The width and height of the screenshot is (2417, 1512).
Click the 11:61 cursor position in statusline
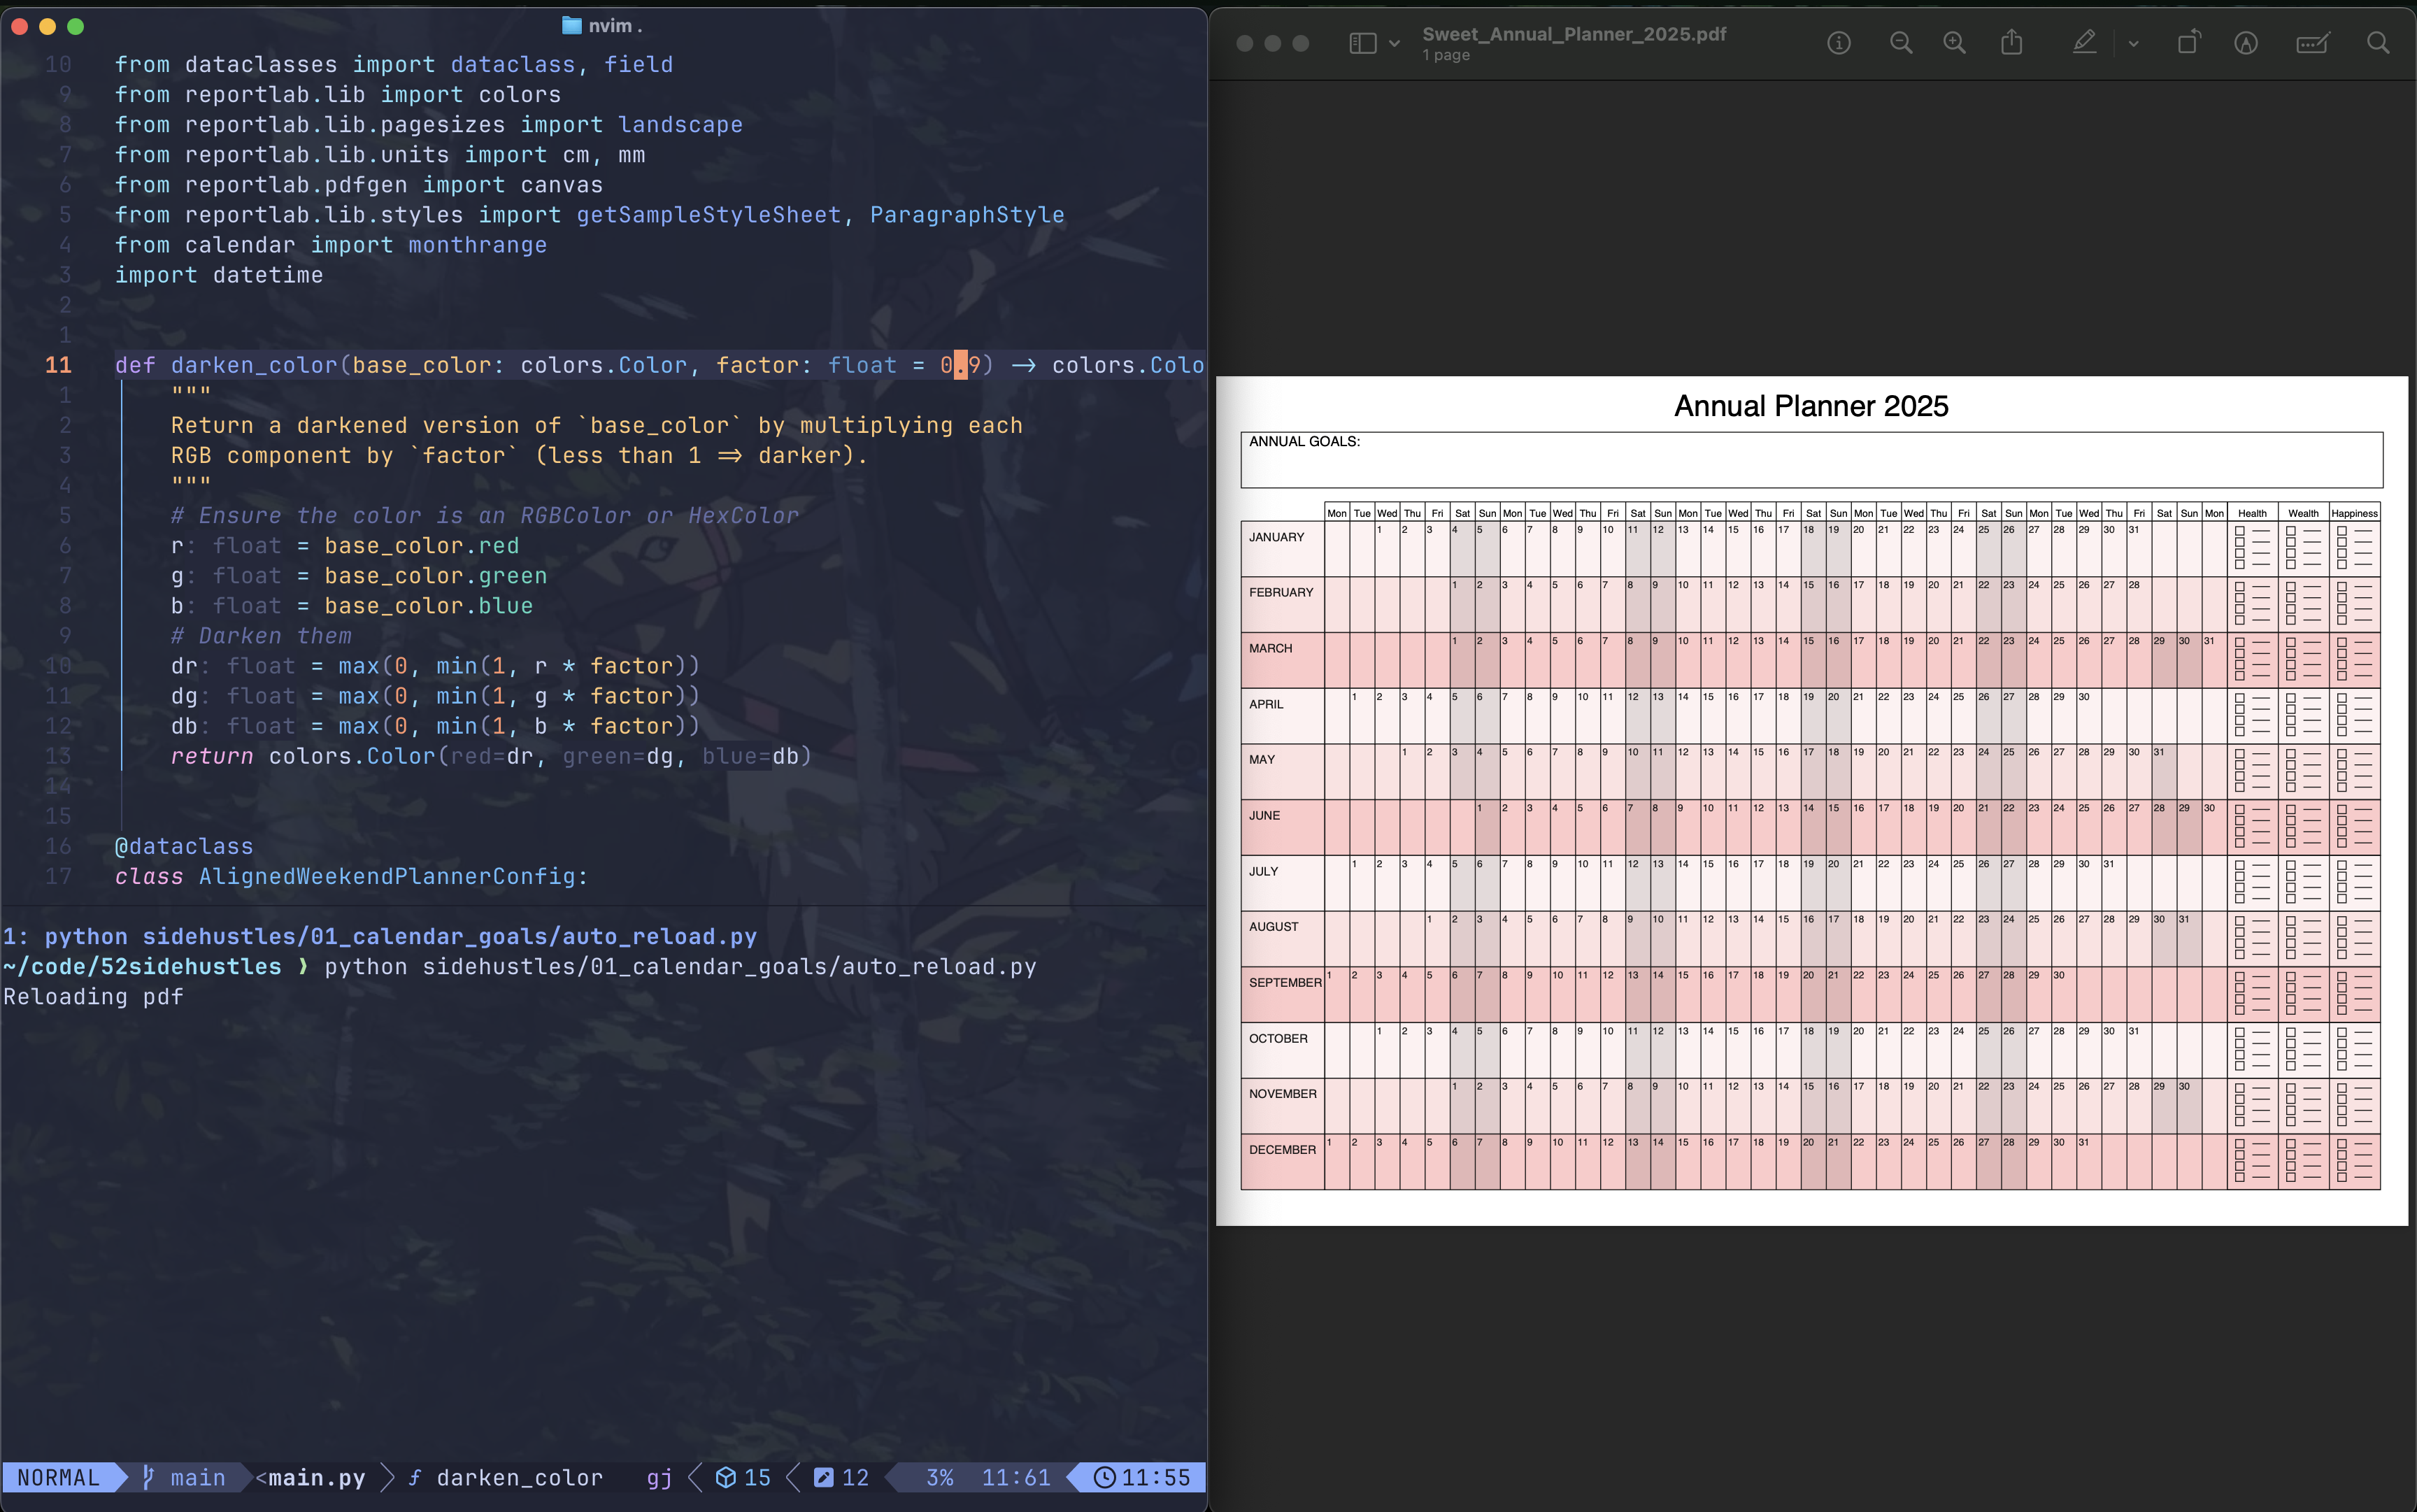[x=1016, y=1477]
